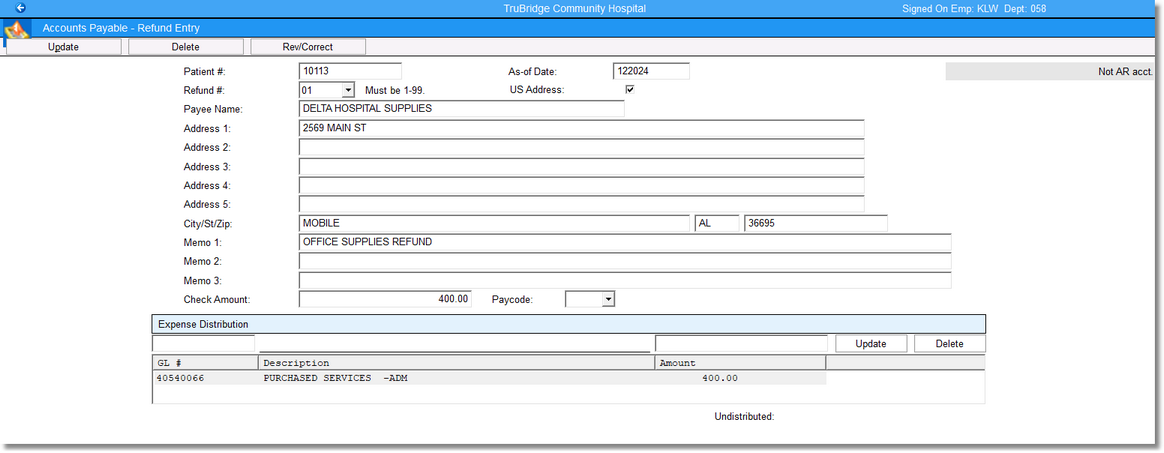Click the empty Address 3 field
The width and height of the screenshot is (1164, 453).
coord(581,166)
